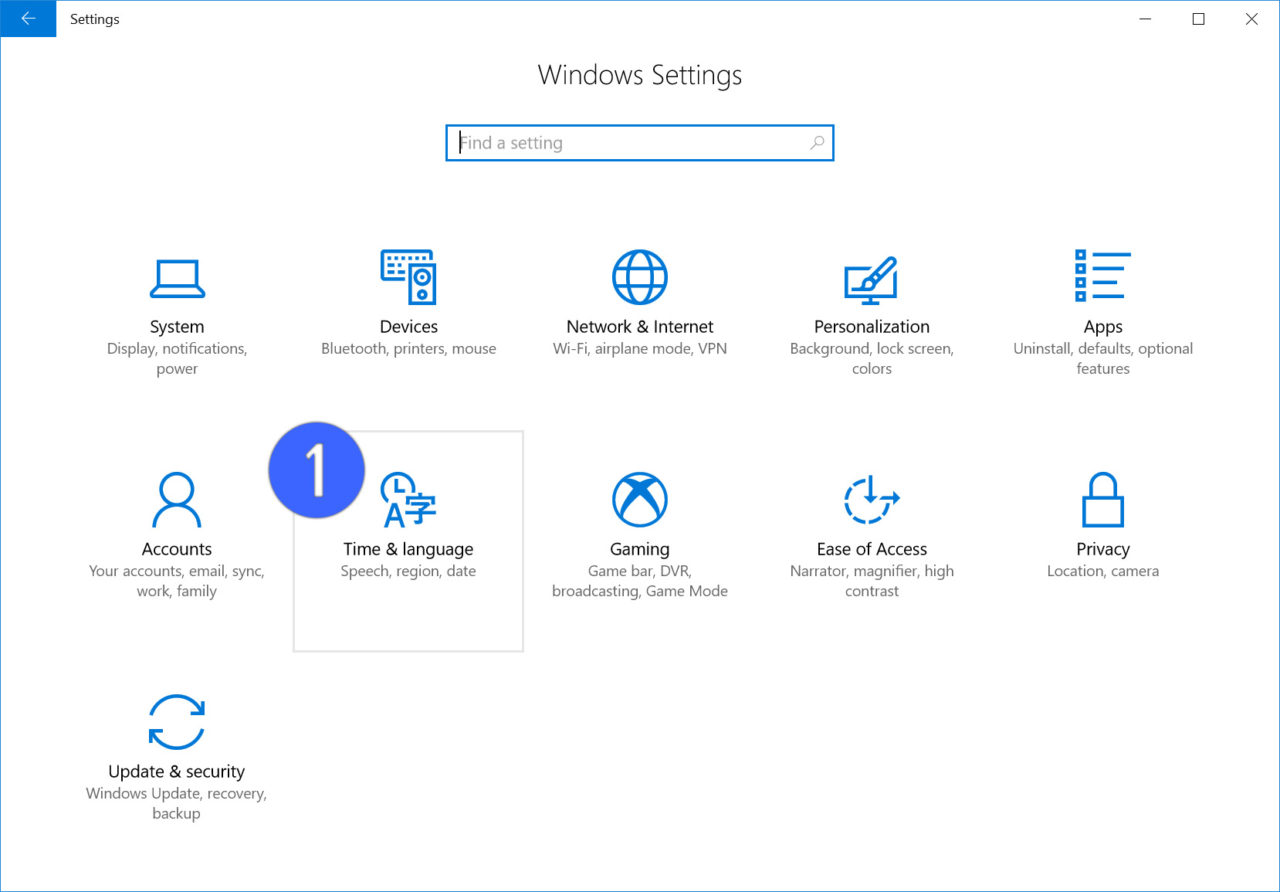Click the Devices label
The height and width of the screenshot is (892, 1280).
409,327
